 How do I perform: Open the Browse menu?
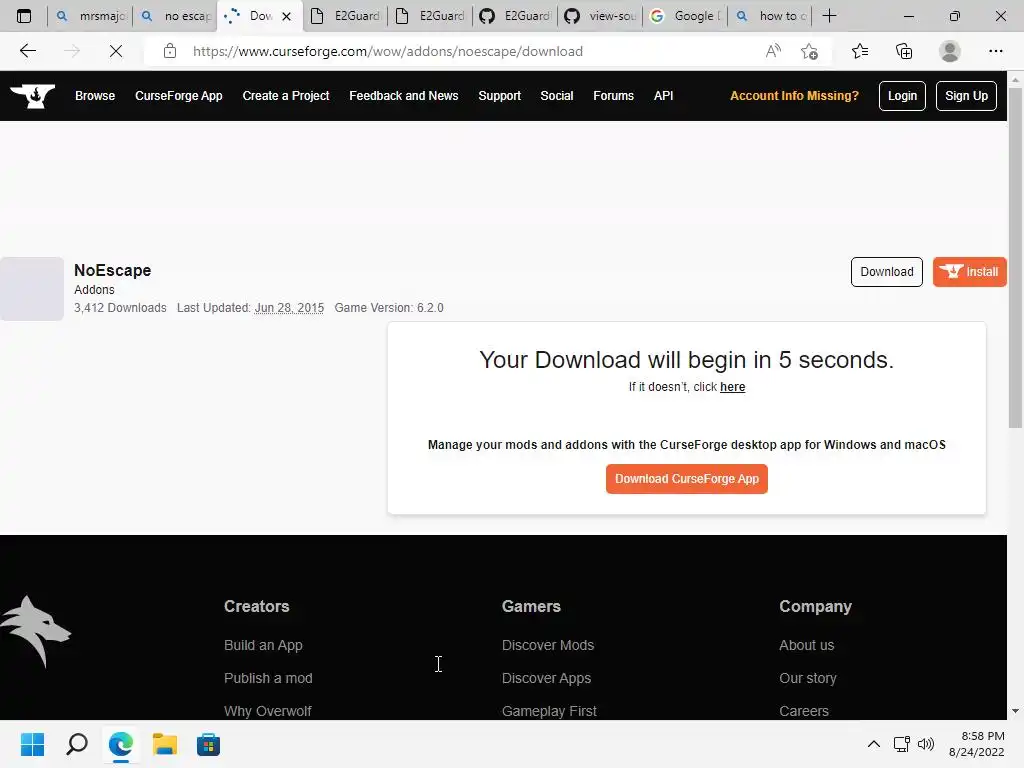(x=95, y=96)
